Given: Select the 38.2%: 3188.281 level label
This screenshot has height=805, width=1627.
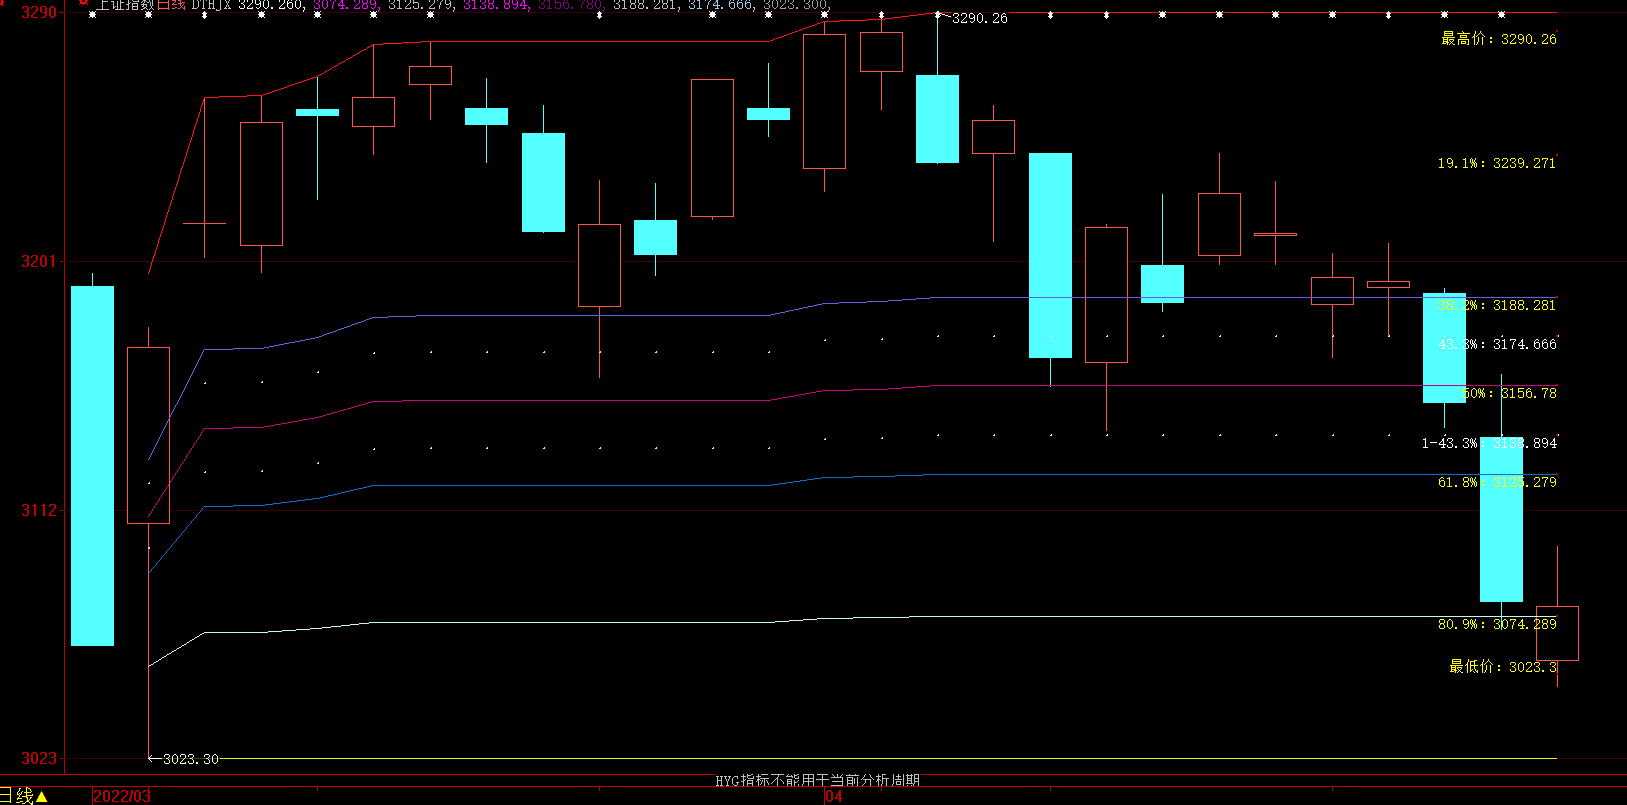Looking at the screenshot, I should 1497,305.
